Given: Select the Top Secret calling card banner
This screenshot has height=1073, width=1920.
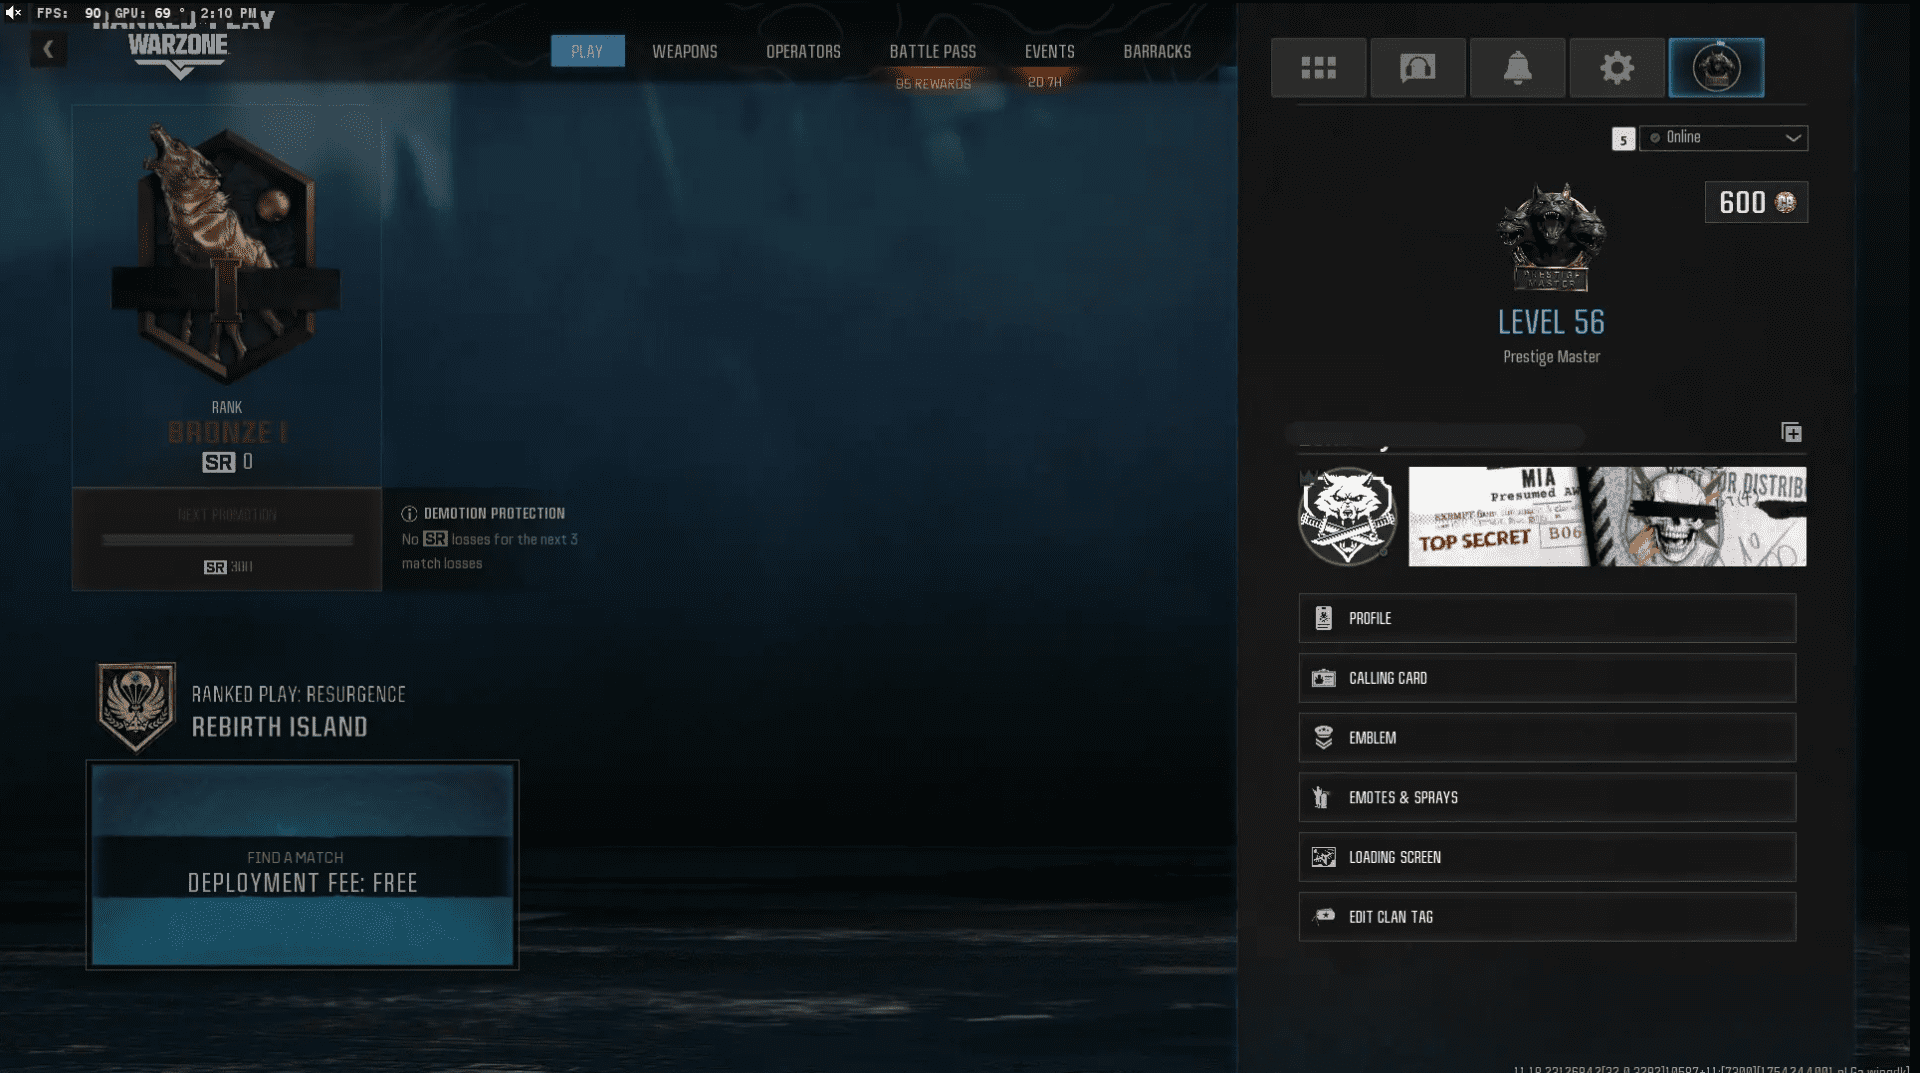Looking at the screenshot, I should point(1606,516).
